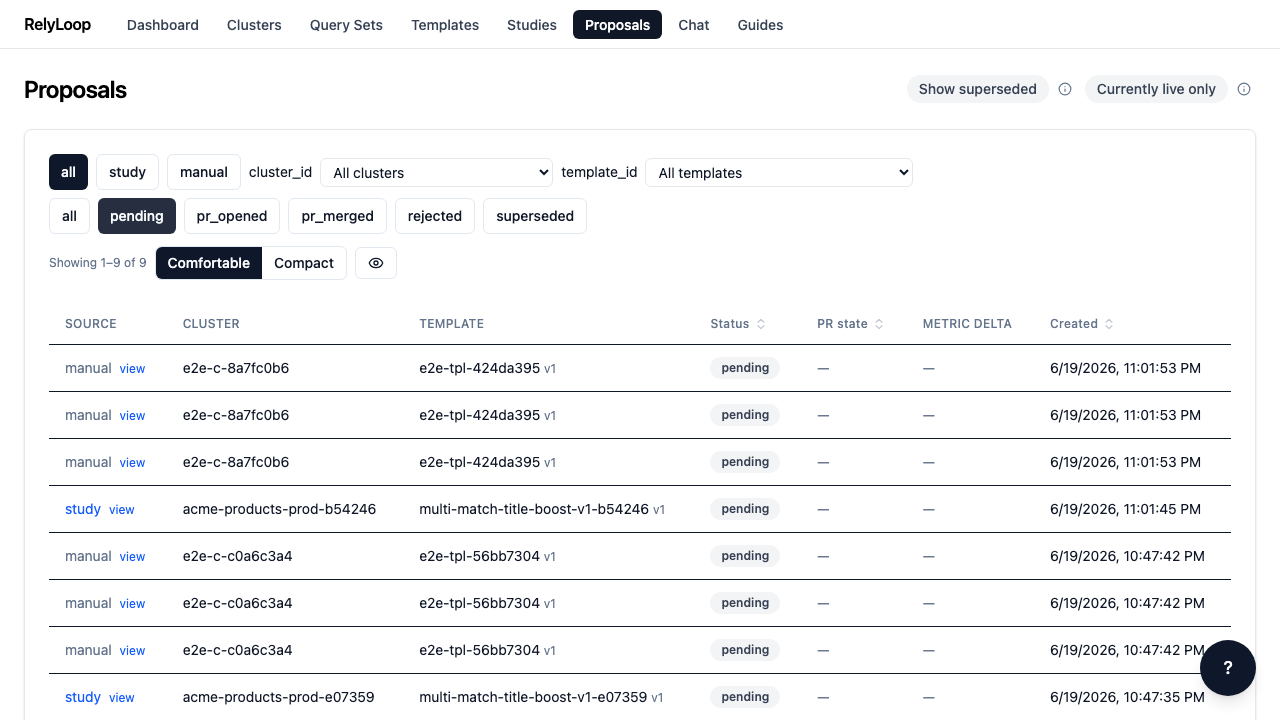Open study link for acme-products-prod-b54246
The width and height of the screenshot is (1280, 720).
click(x=83, y=509)
